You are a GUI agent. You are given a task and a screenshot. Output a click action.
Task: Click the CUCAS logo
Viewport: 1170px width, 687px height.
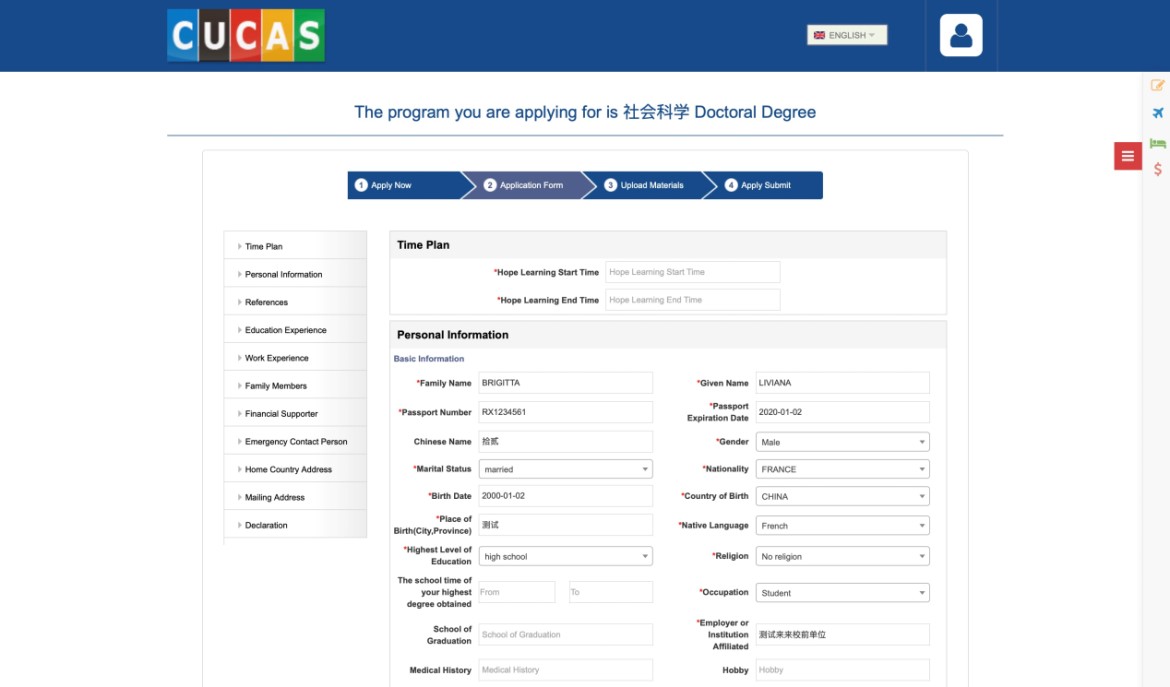tap(246, 36)
